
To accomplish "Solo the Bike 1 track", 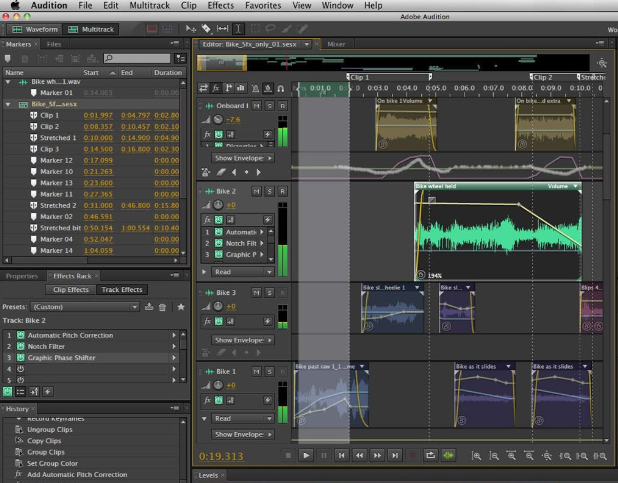I will tap(270, 371).
